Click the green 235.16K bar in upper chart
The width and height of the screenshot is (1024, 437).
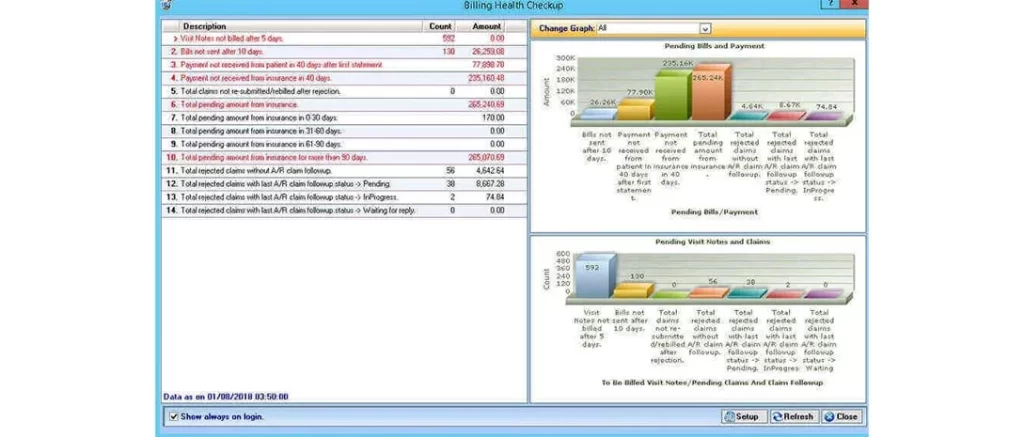pos(673,95)
